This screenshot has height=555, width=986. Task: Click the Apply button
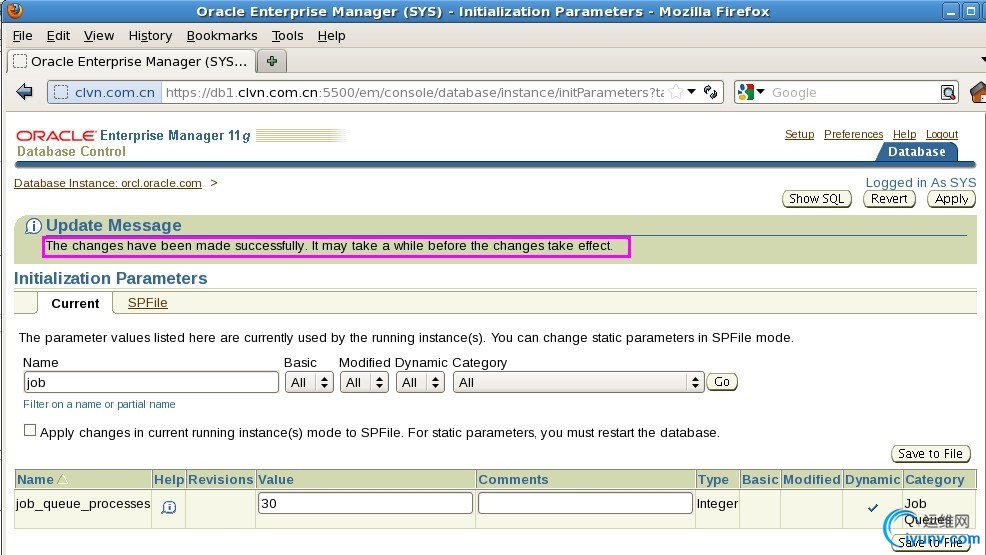(x=951, y=199)
